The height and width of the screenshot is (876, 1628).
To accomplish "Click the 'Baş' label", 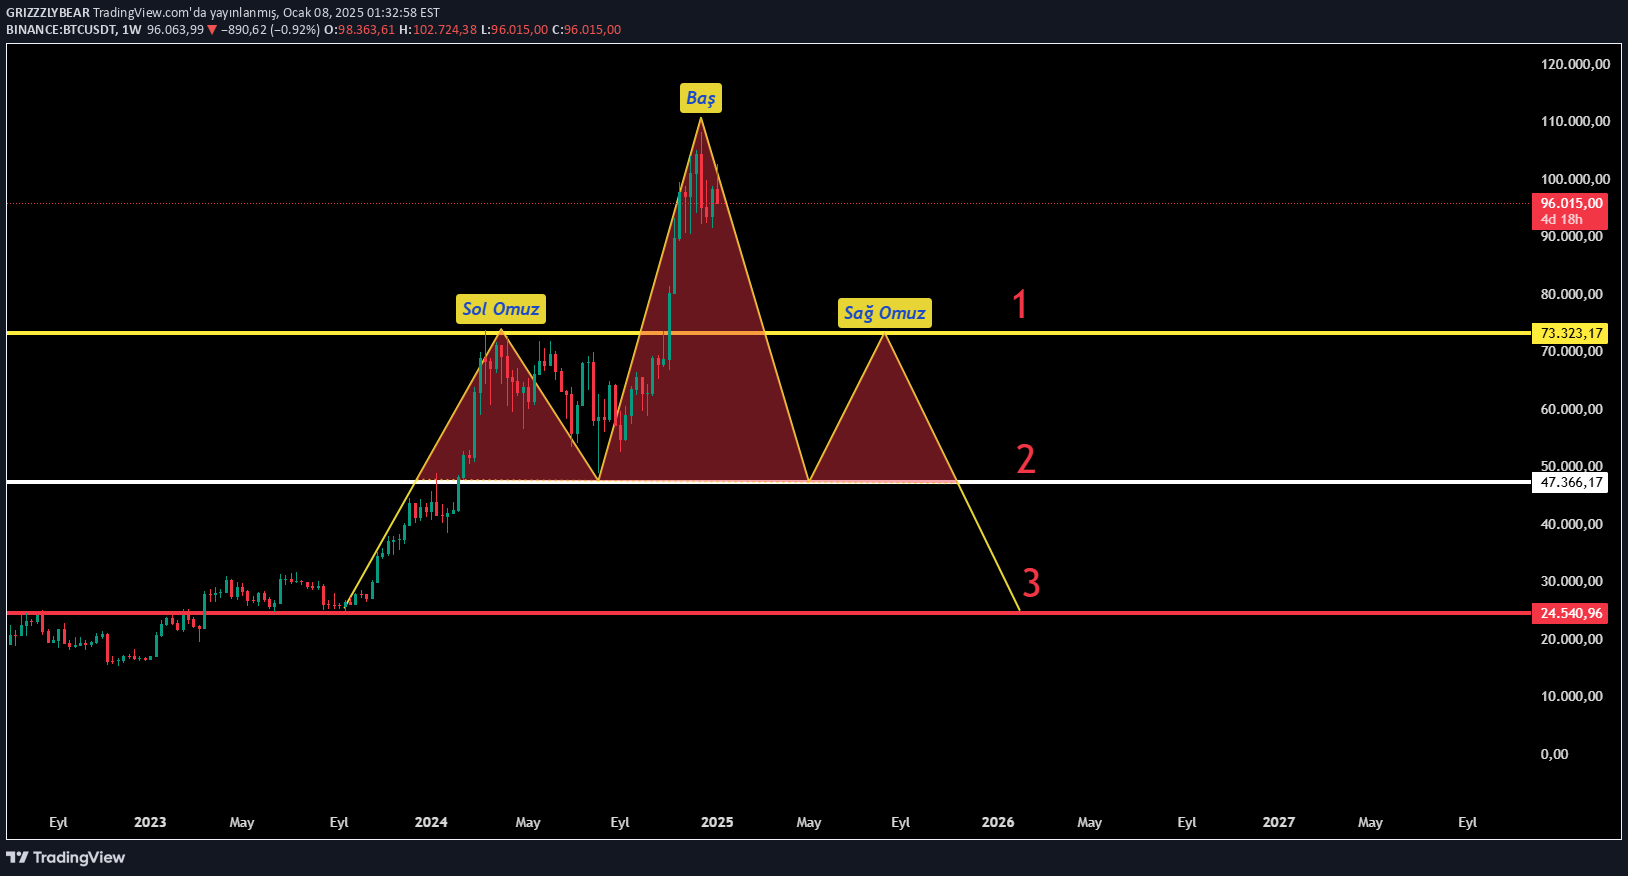I will click(x=701, y=98).
